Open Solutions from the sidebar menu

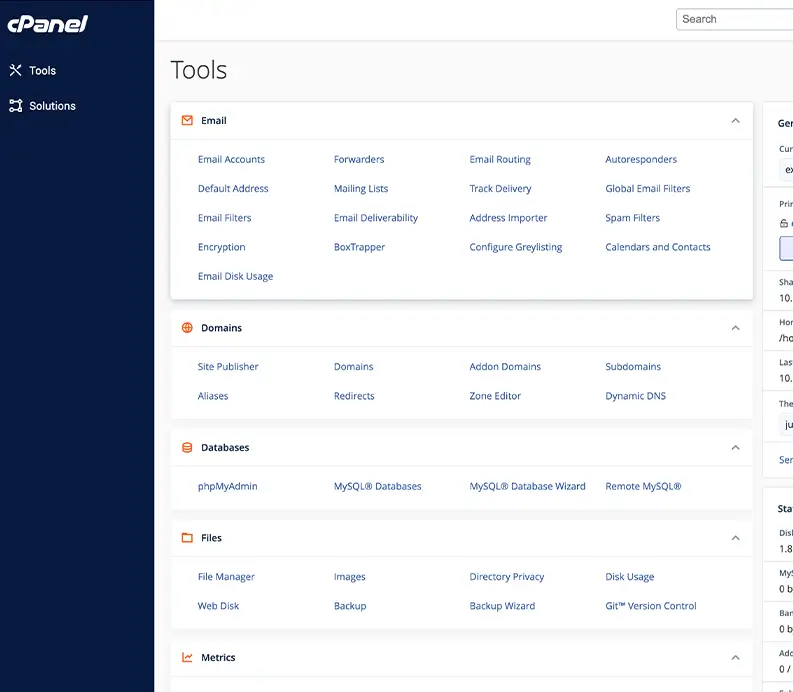[x=52, y=106]
